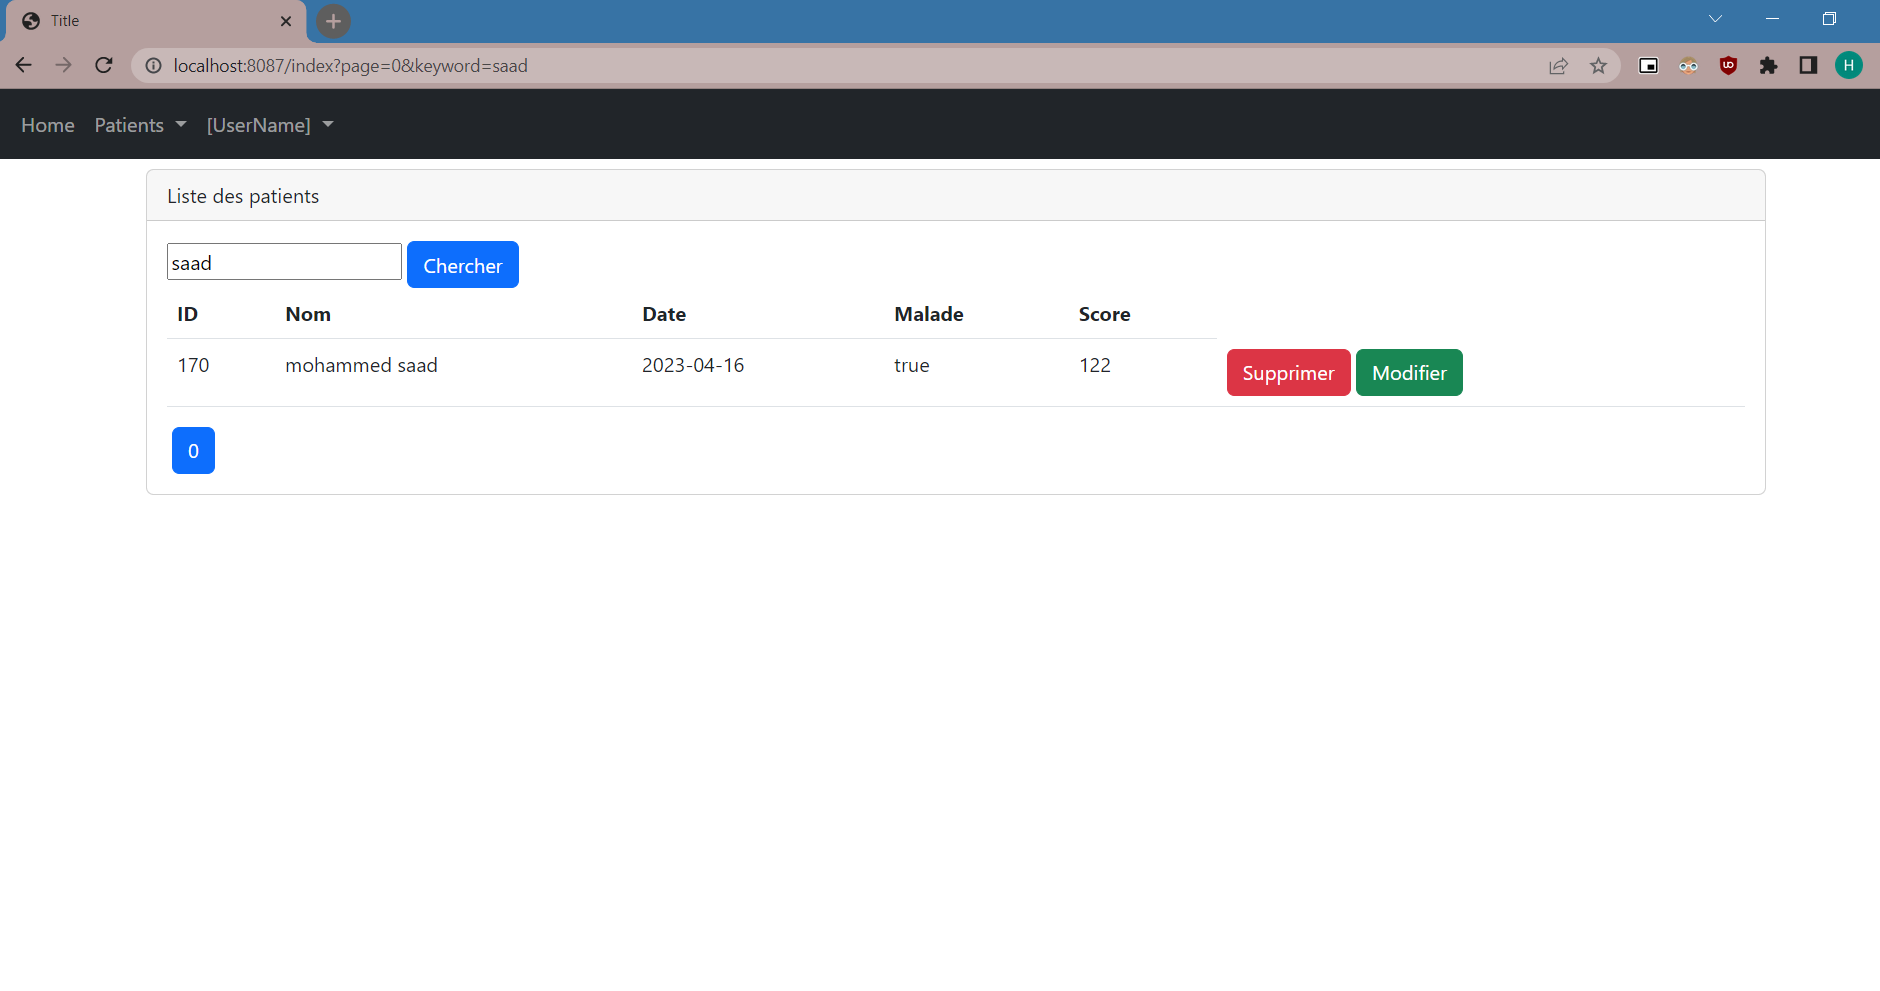Image resolution: width=1880 pixels, height=991 pixels.
Task: Click the tab search chevron in title bar
Action: 1714,19
